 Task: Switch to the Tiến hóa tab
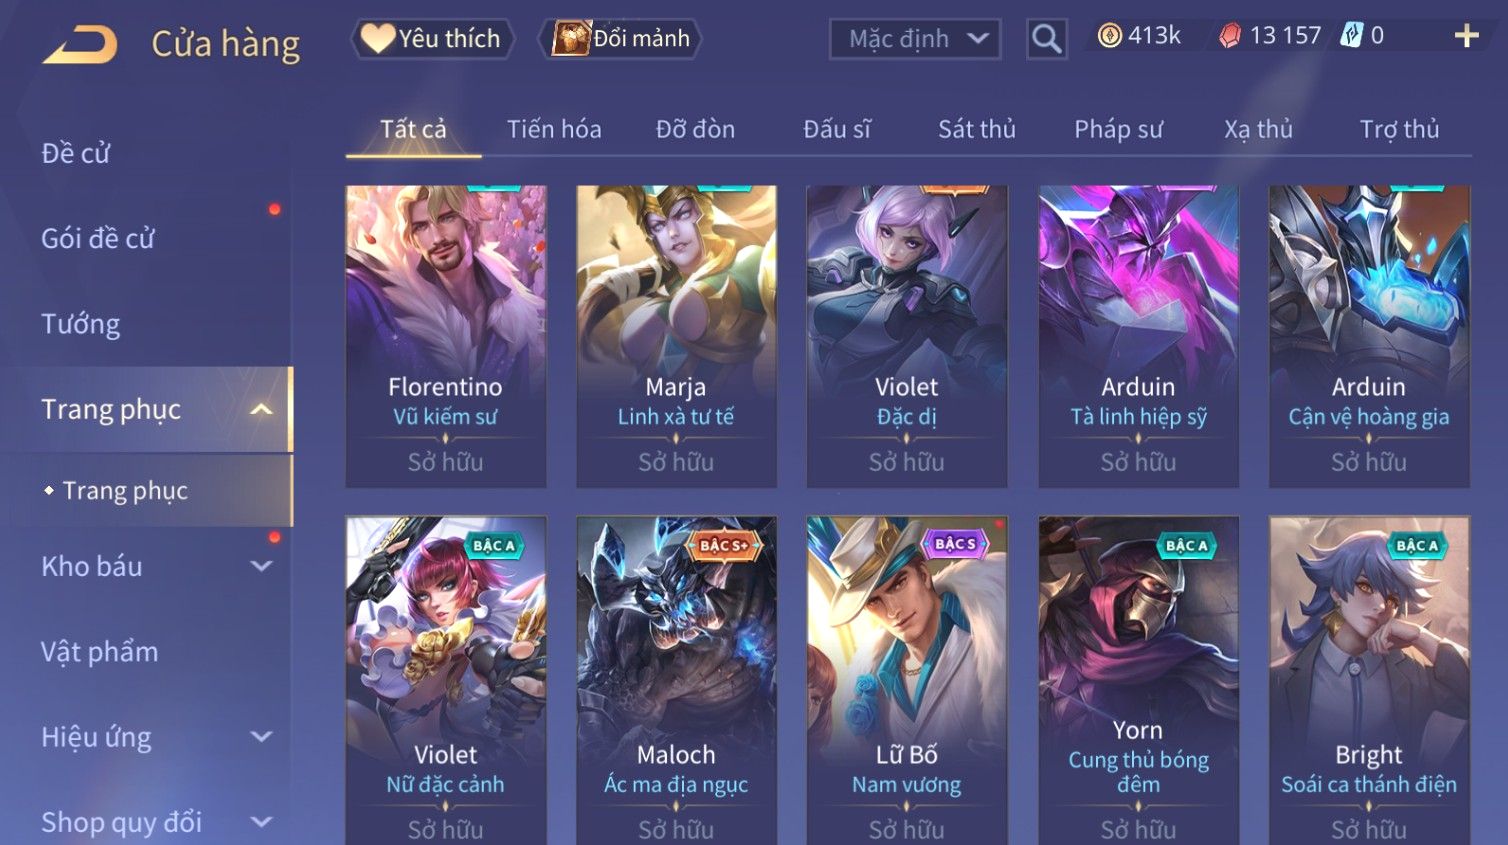(554, 129)
